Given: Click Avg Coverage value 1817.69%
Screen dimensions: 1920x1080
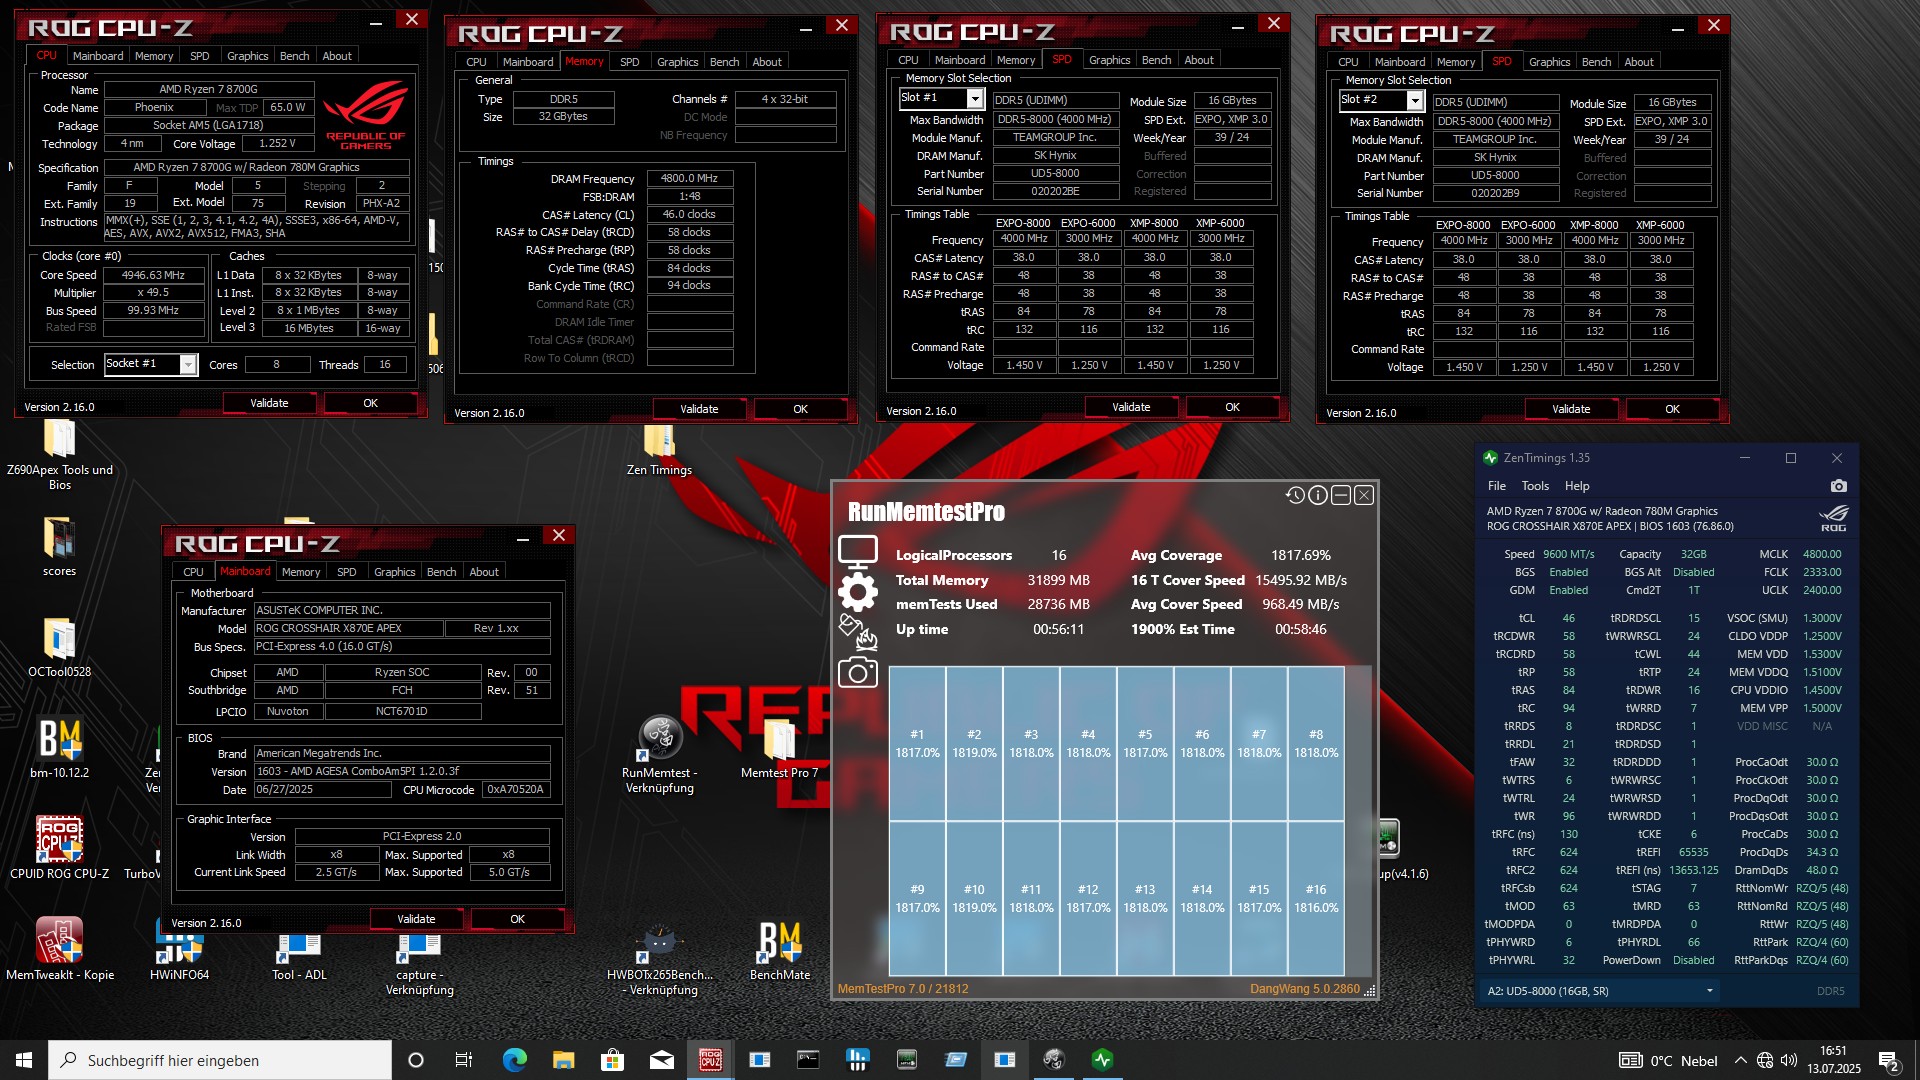Looking at the screenshot, I should click(x=1301, y=555).
